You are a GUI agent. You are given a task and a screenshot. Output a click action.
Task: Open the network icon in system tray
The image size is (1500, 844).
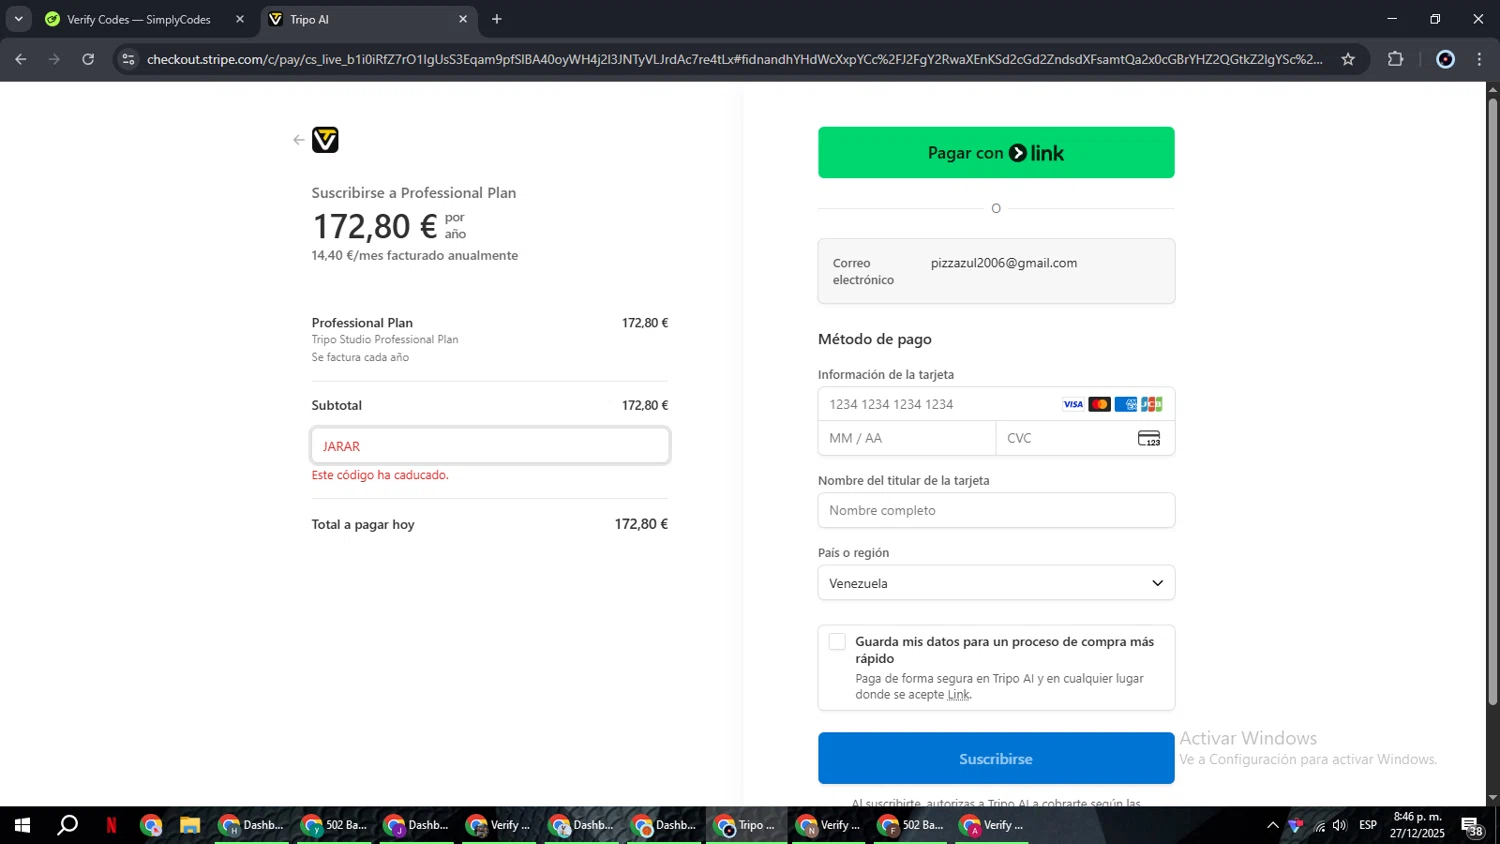pos(1319,825)
